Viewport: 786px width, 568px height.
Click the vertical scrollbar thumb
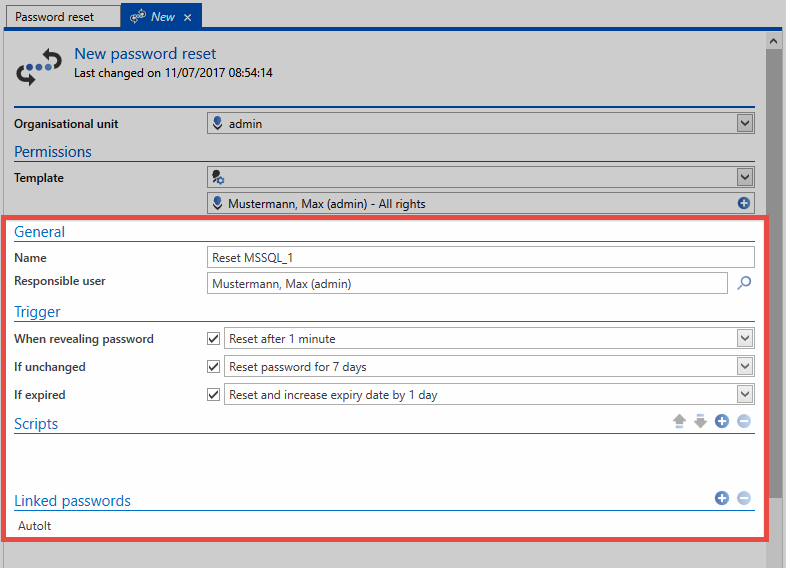pos(773,273)
